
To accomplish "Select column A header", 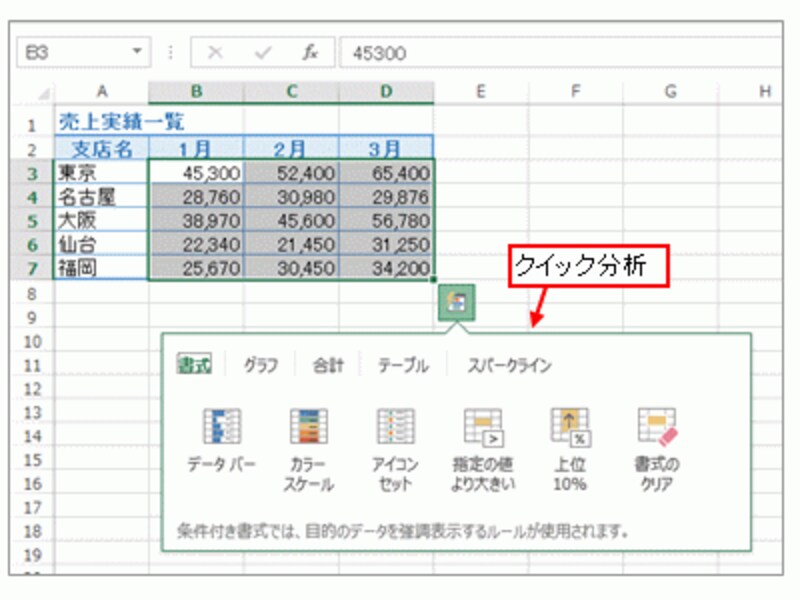I will point(102,92).
